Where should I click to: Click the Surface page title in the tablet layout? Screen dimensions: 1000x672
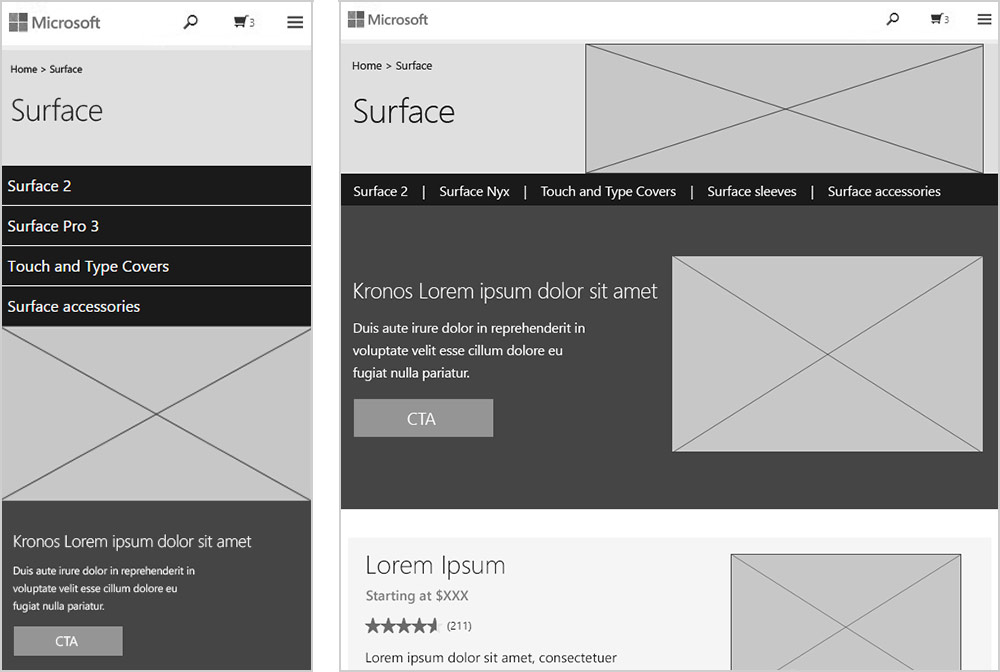[x=404, y=112]
